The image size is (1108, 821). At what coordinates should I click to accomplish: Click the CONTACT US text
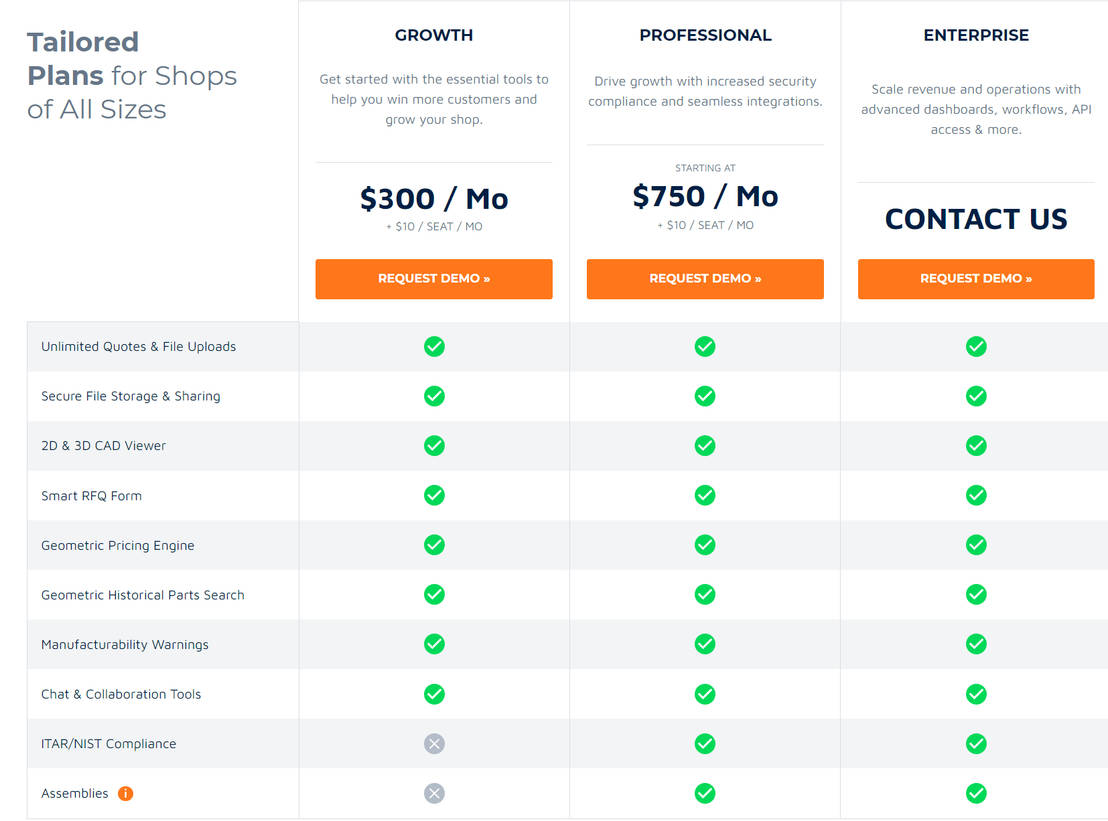tap(976, 218)
